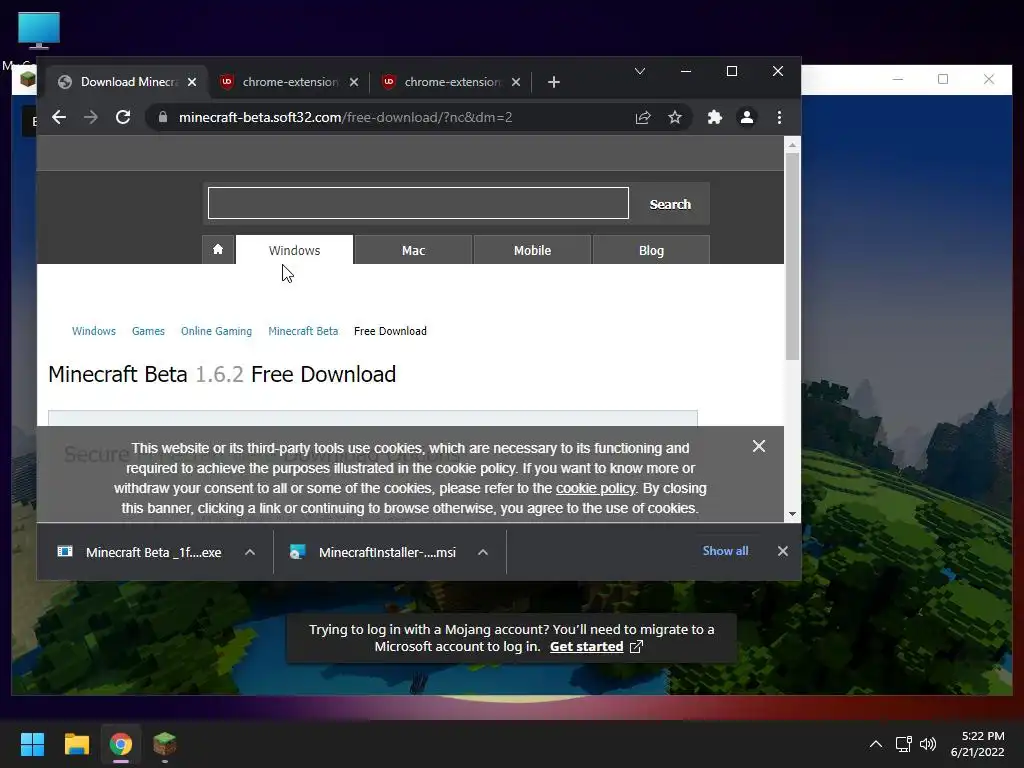Click the scrollbar up arrow
The image size is (1024, 768).
(x=792, y=145)
